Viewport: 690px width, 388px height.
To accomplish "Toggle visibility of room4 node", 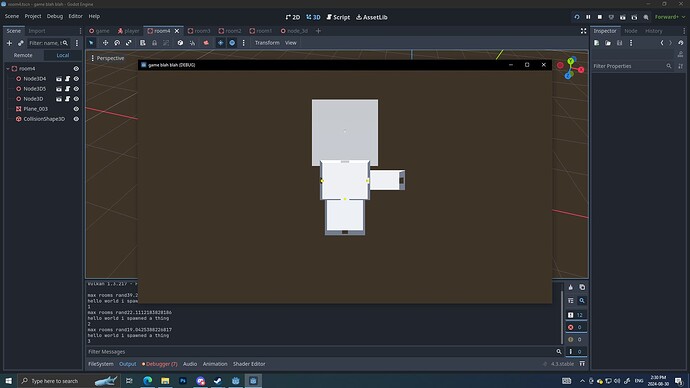I will click(76, 69).
